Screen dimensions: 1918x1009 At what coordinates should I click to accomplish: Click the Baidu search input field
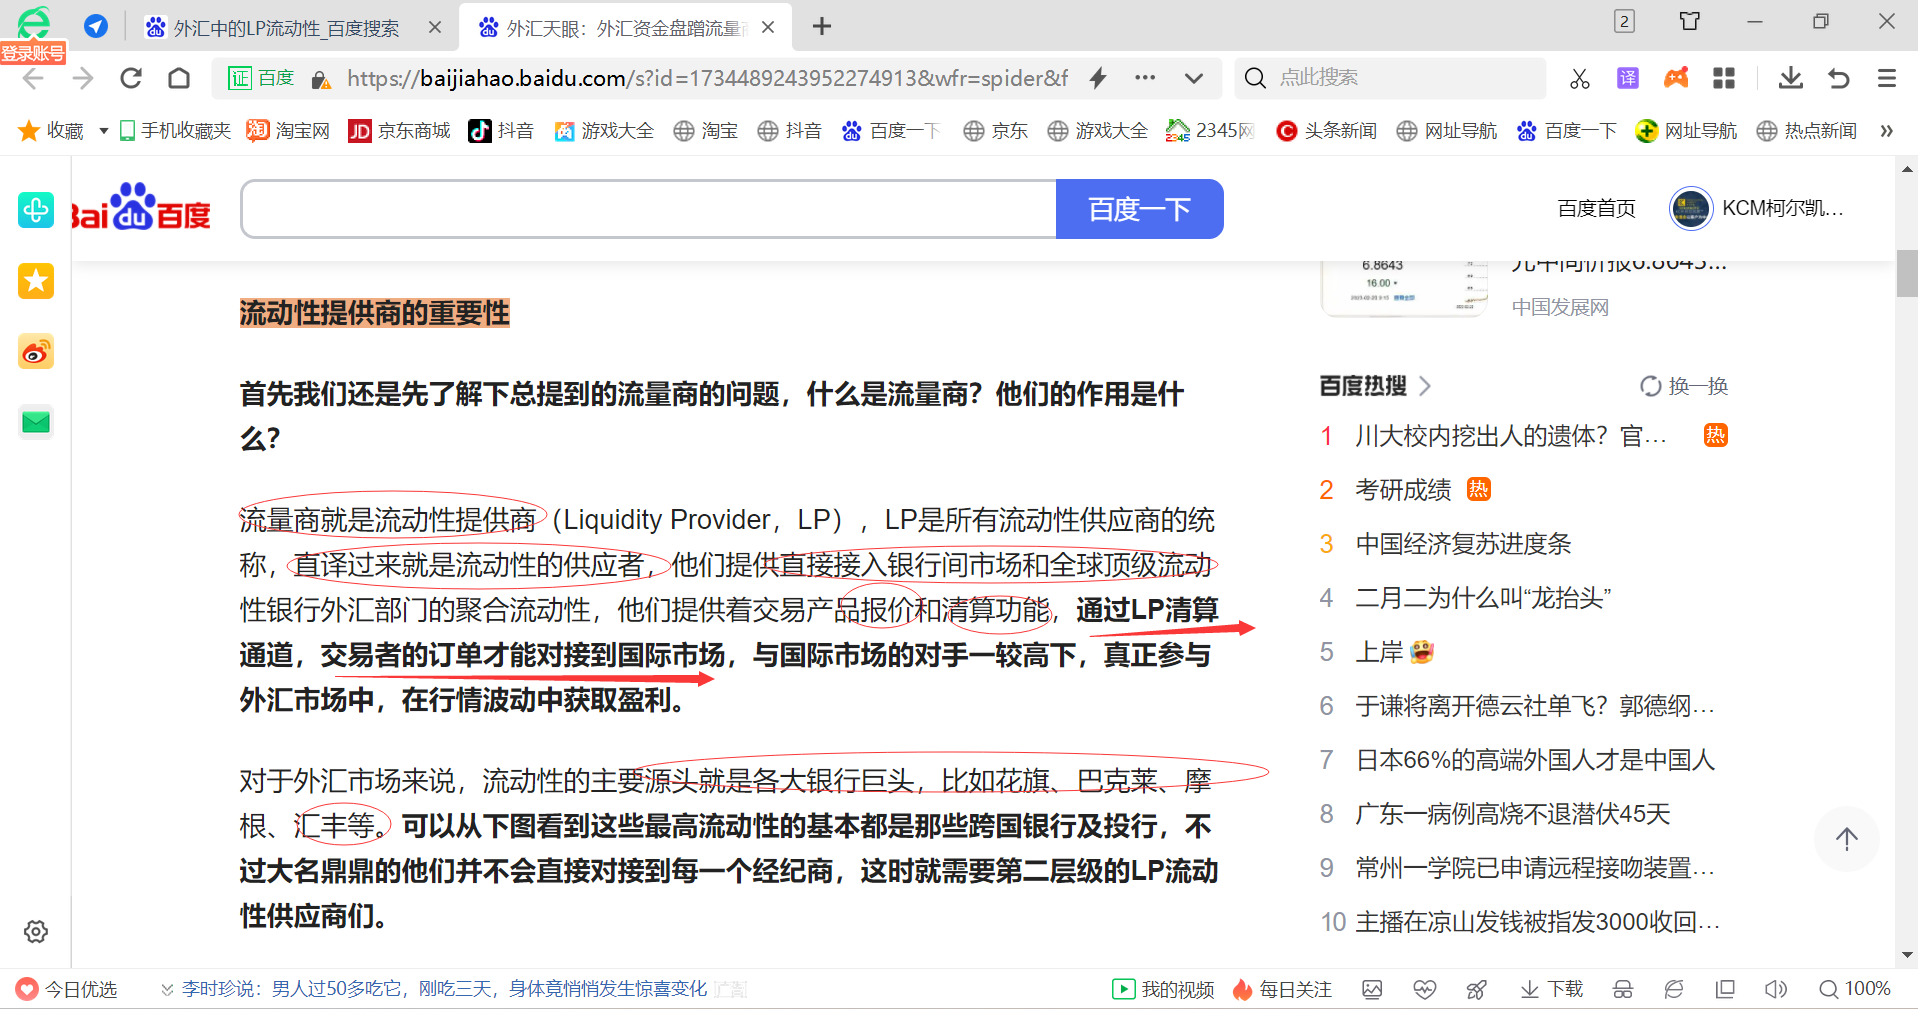pos(648,209)
